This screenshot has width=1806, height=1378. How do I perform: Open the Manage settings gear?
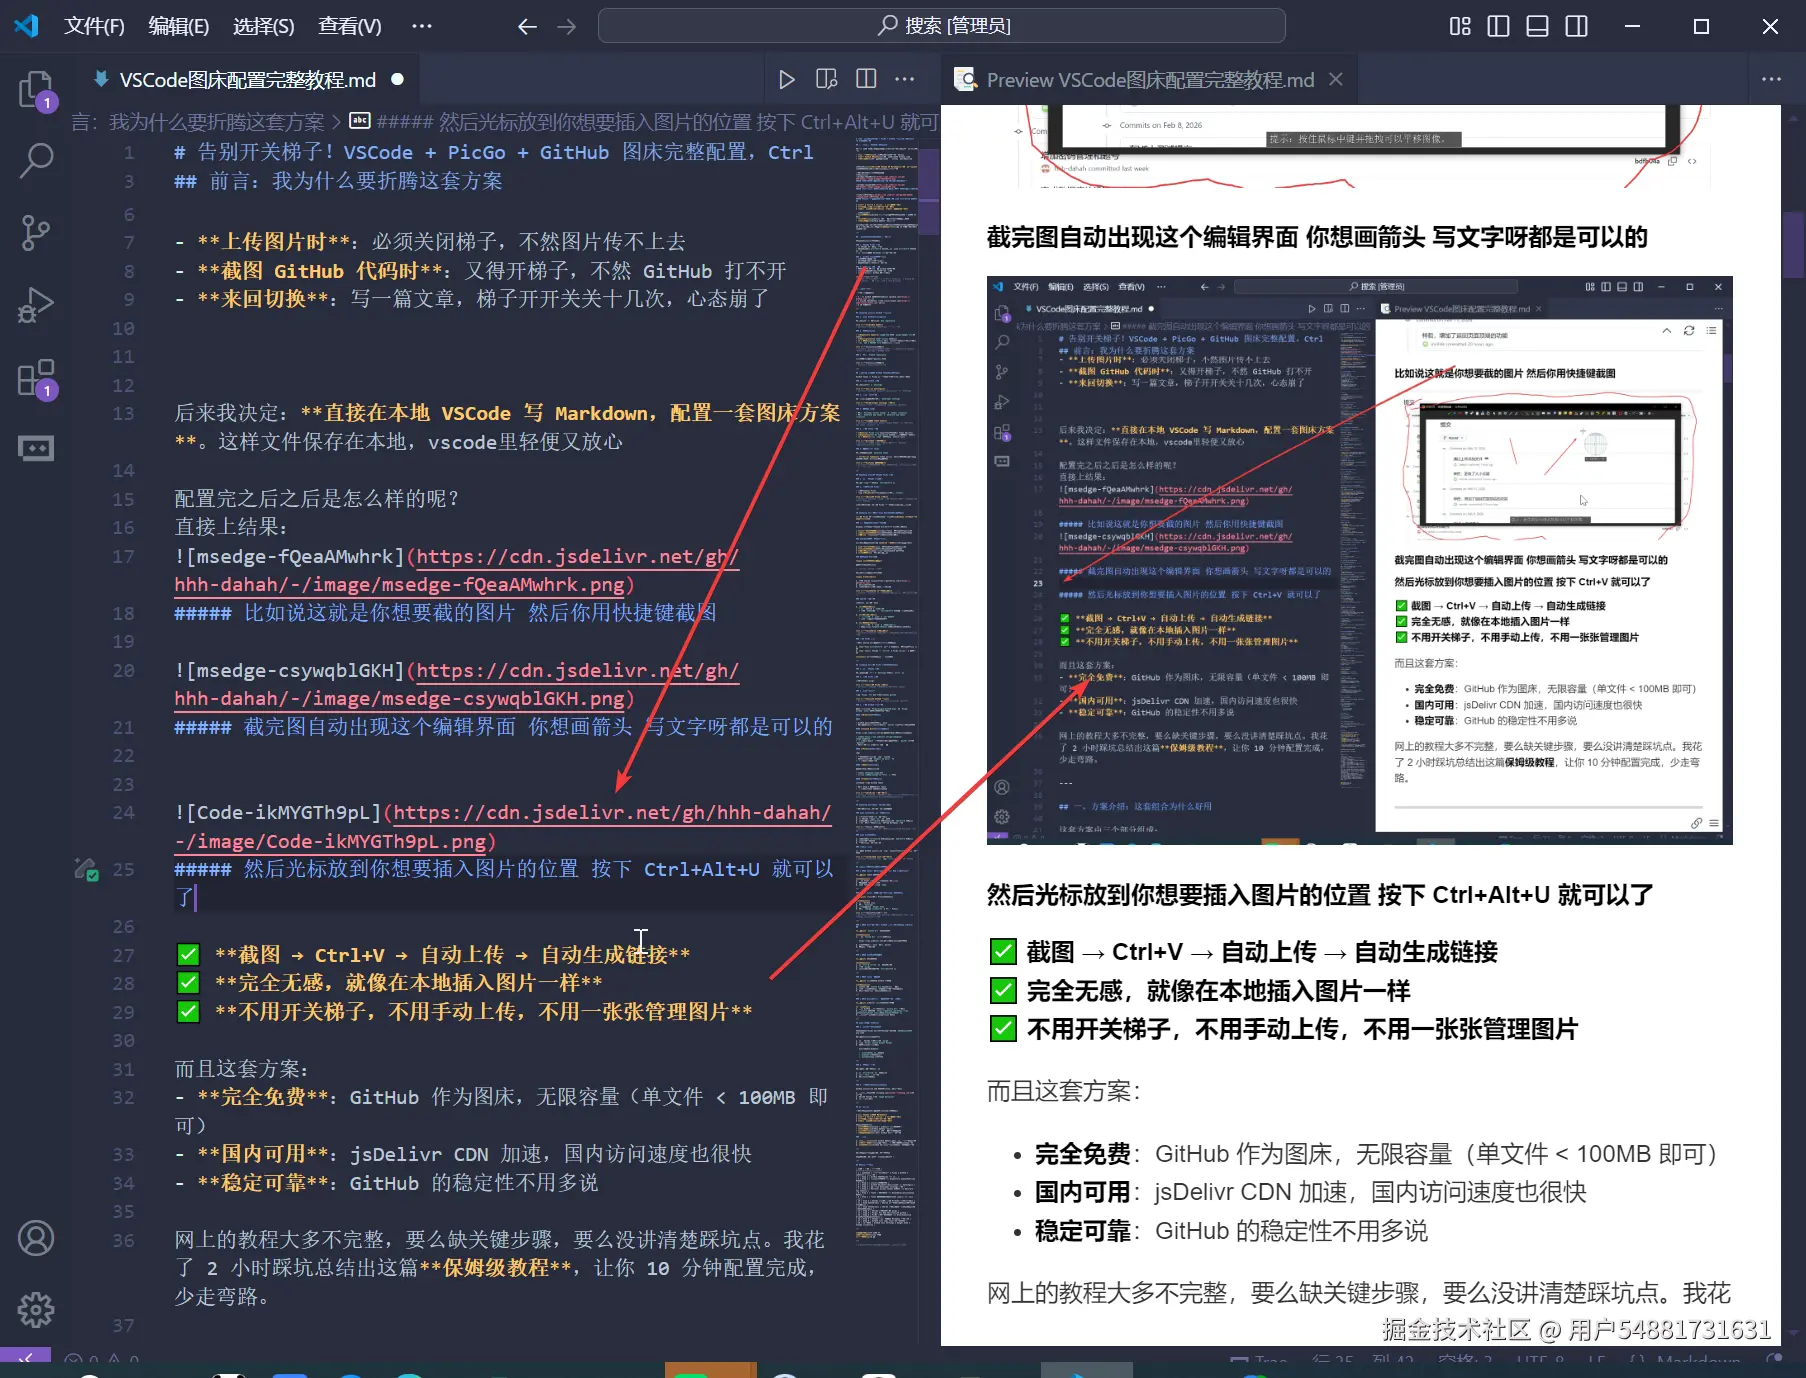pos(36,1310)
